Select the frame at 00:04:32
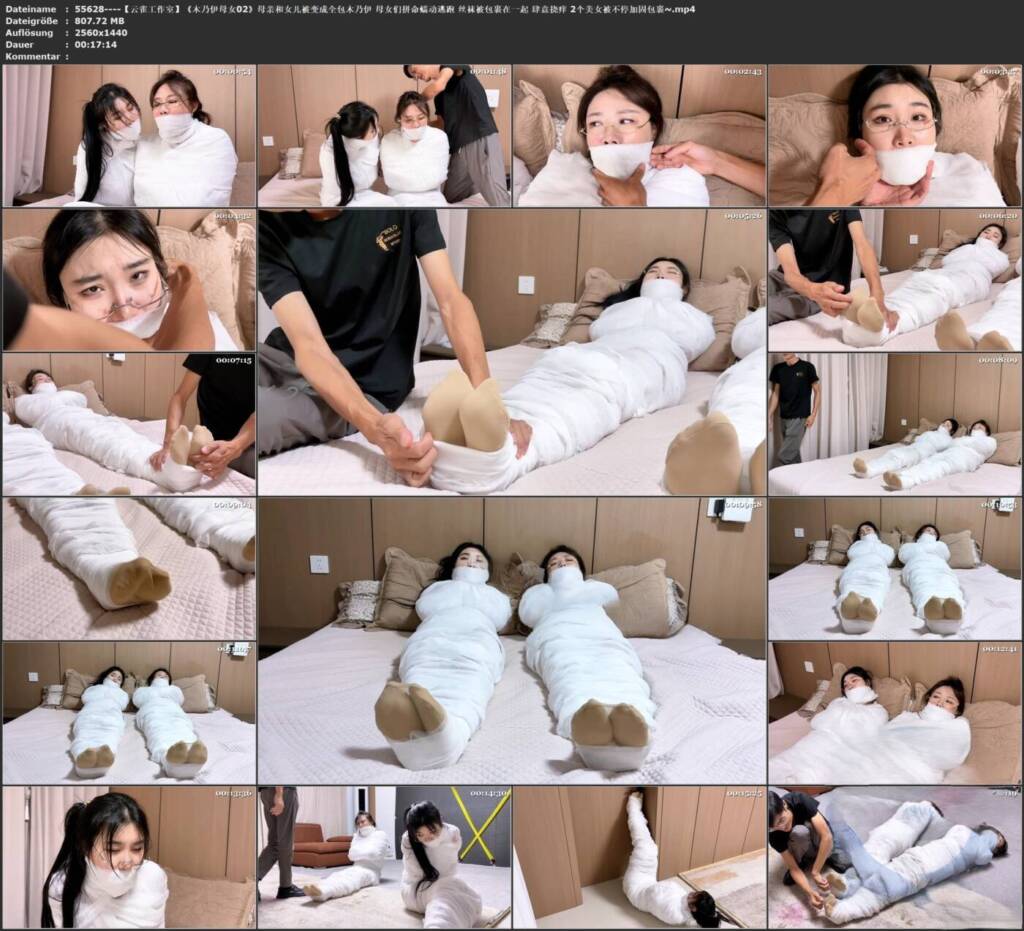This screenshot has width=1024, height=931. [129, 279]
